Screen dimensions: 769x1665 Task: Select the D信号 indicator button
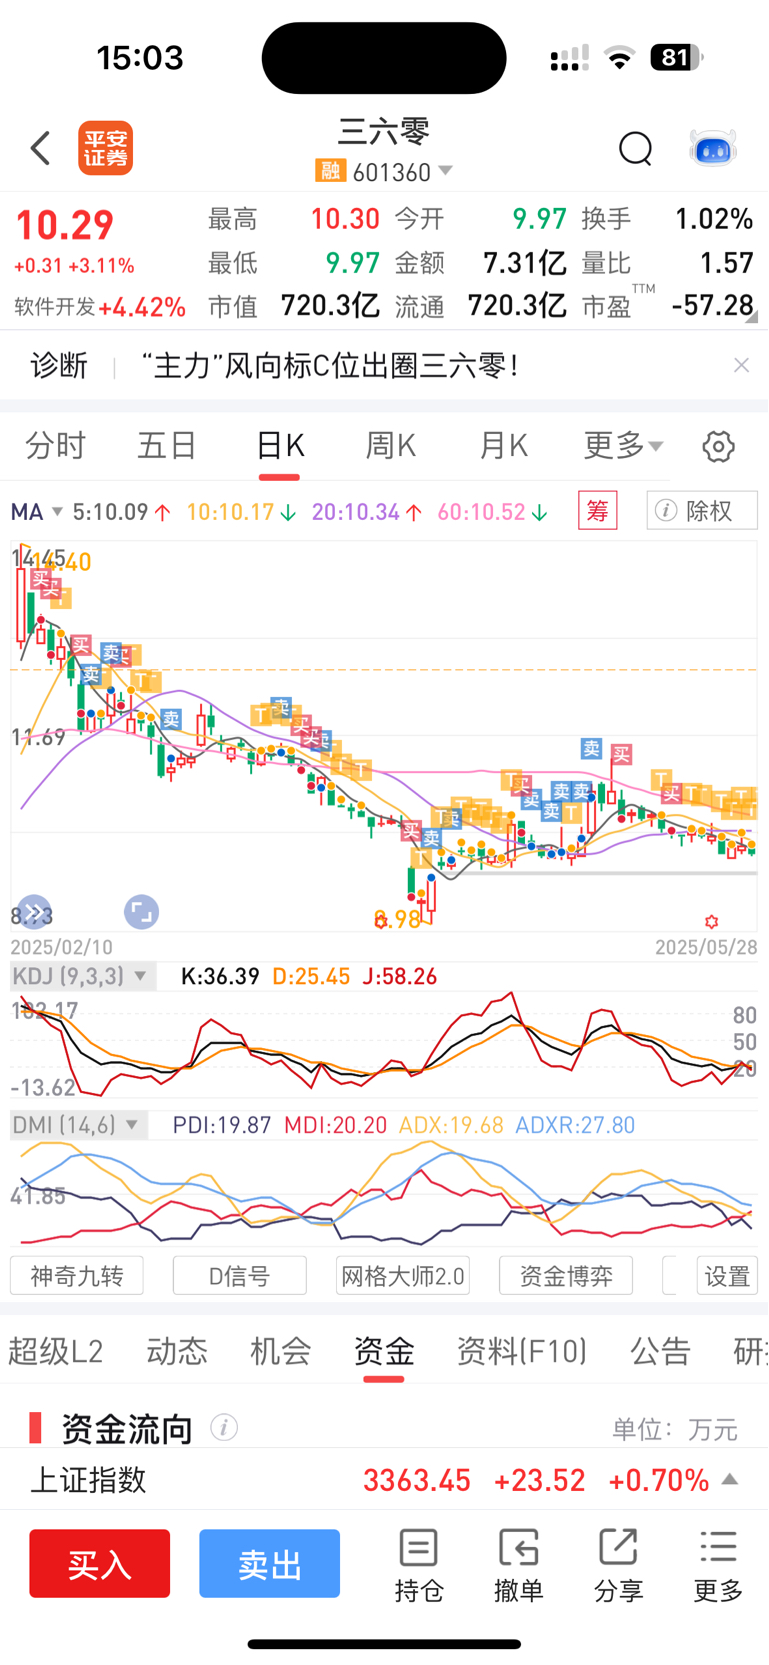(x=240, y=1276)
